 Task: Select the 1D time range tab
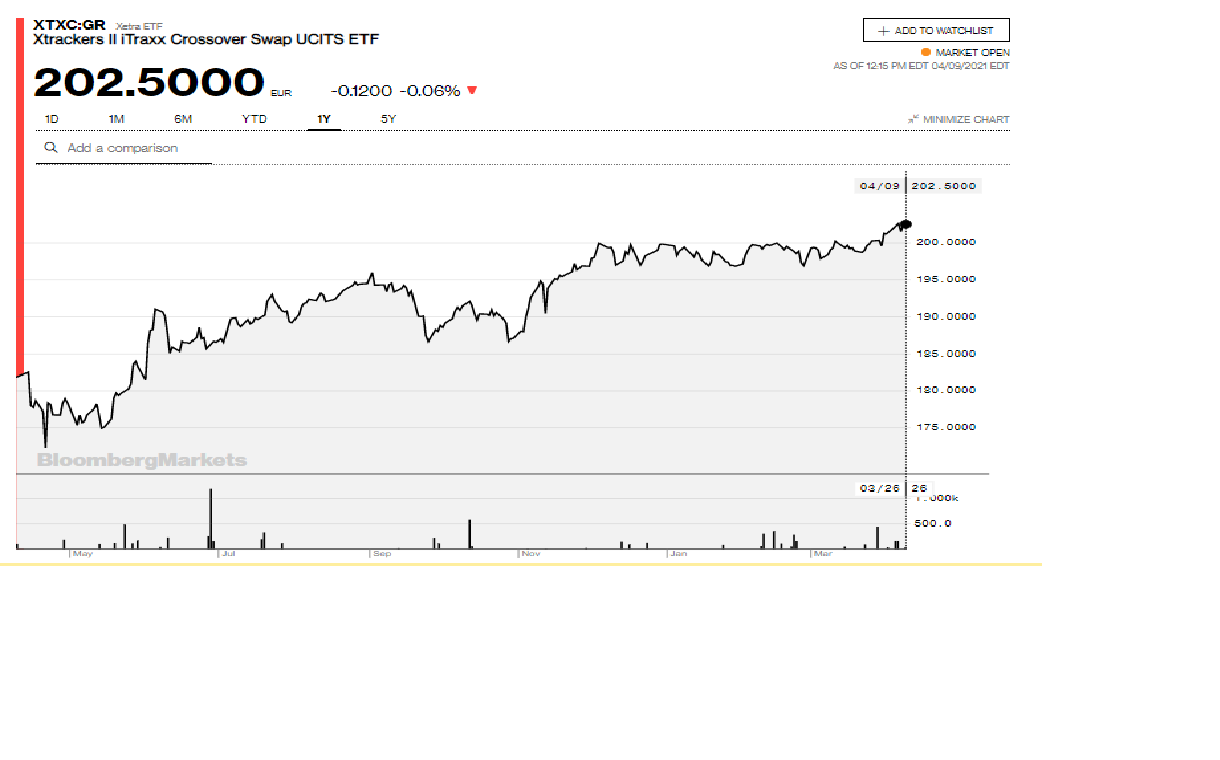(x=51, y=119)
